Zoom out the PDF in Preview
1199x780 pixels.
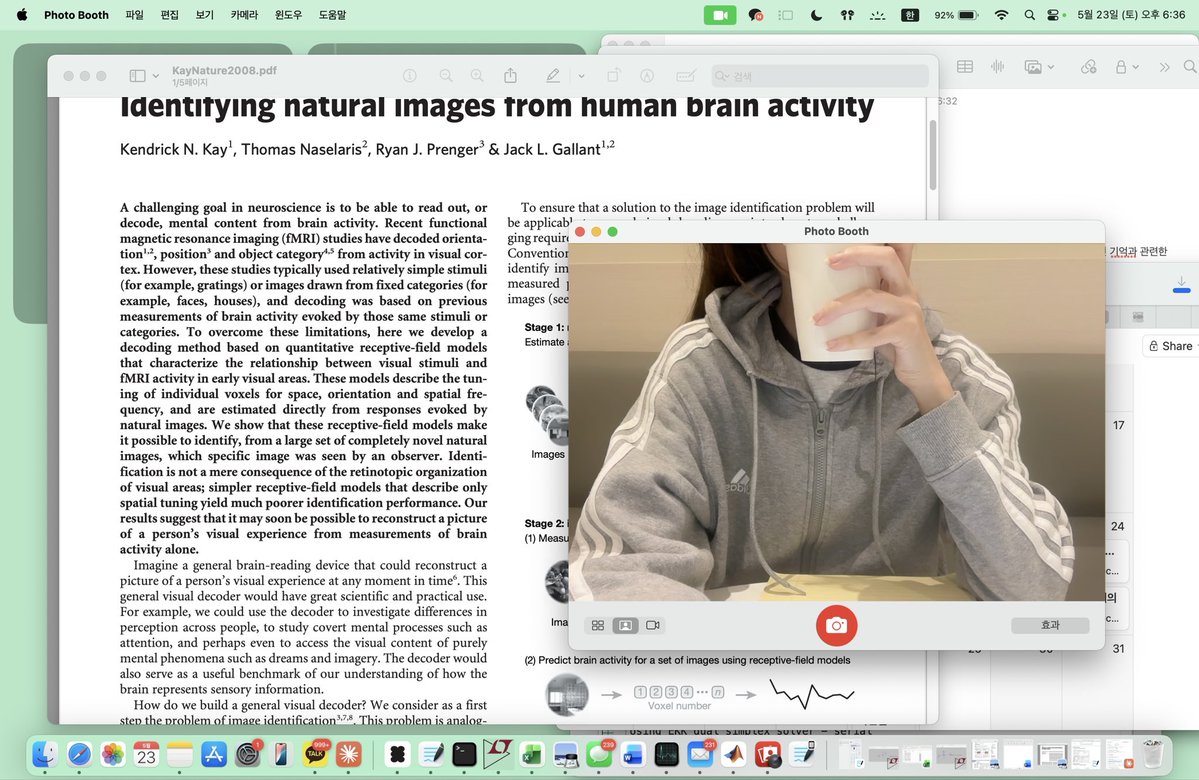[446, 76]
